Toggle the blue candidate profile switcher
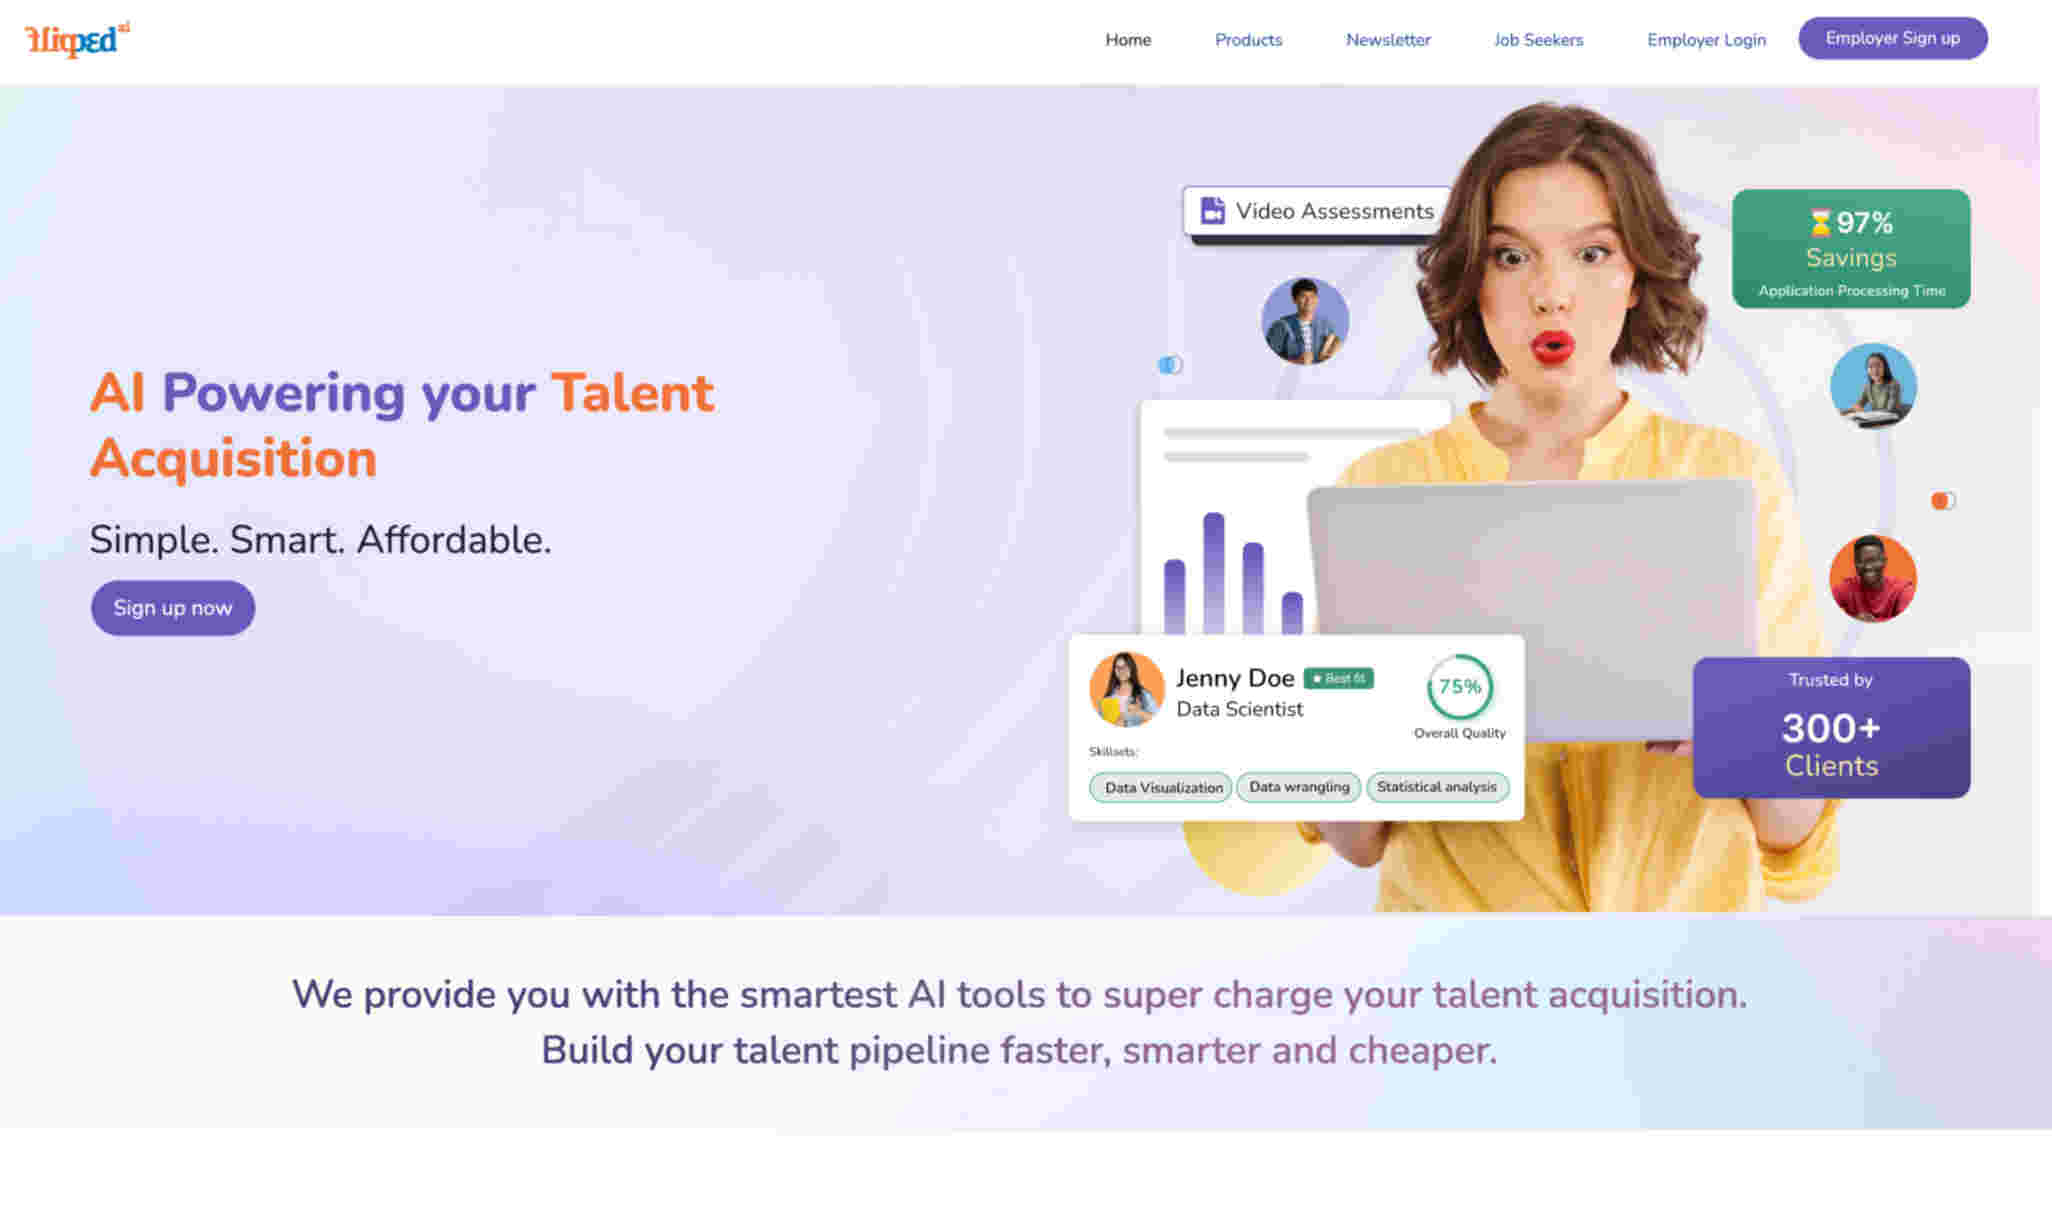Viewport: 2052px width, 1231px height. (1172, 363)
